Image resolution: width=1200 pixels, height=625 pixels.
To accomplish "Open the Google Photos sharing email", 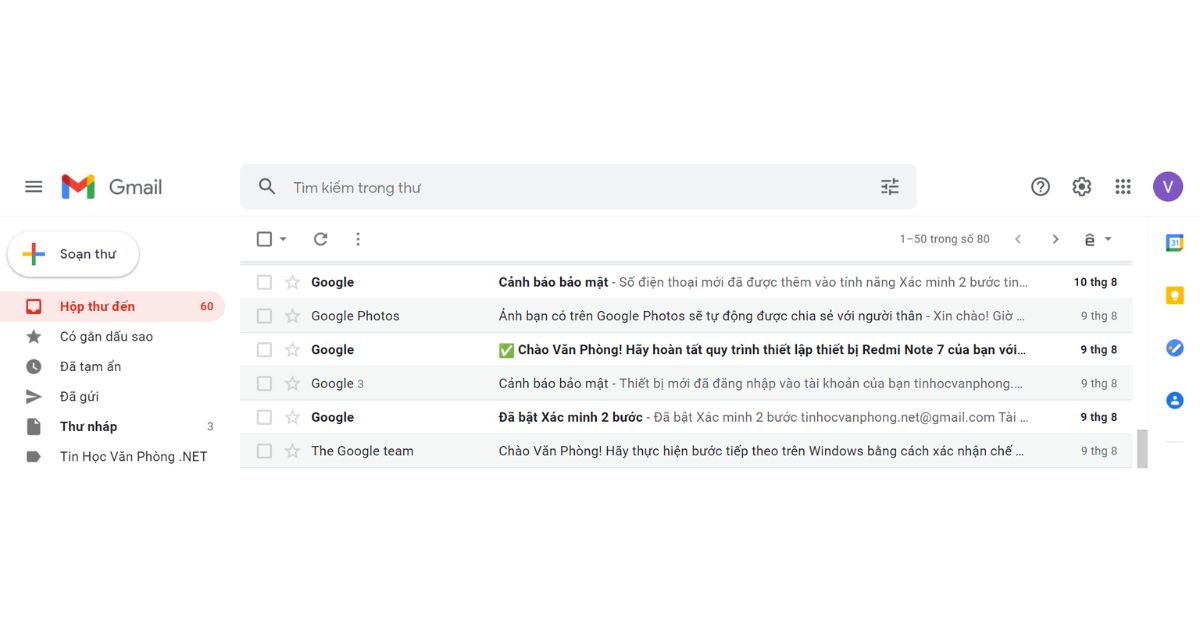I will [686, 316].
